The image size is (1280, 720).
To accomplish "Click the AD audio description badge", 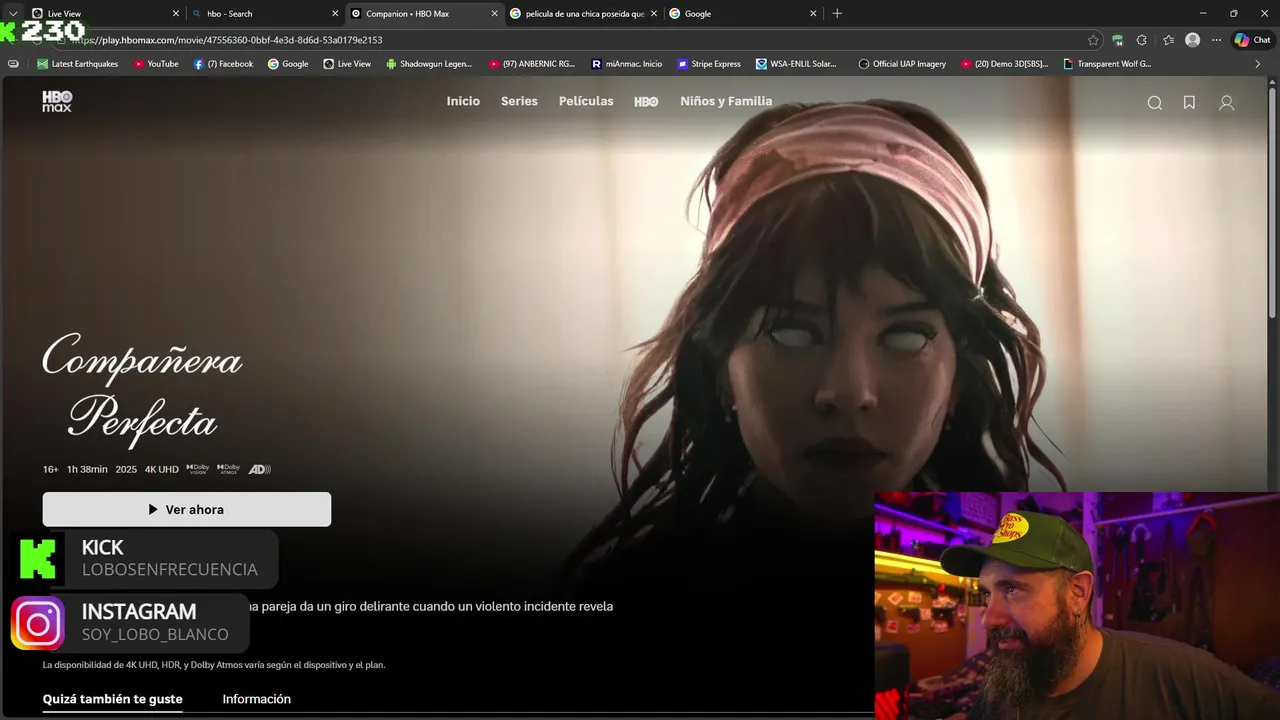I will point(259,469).
